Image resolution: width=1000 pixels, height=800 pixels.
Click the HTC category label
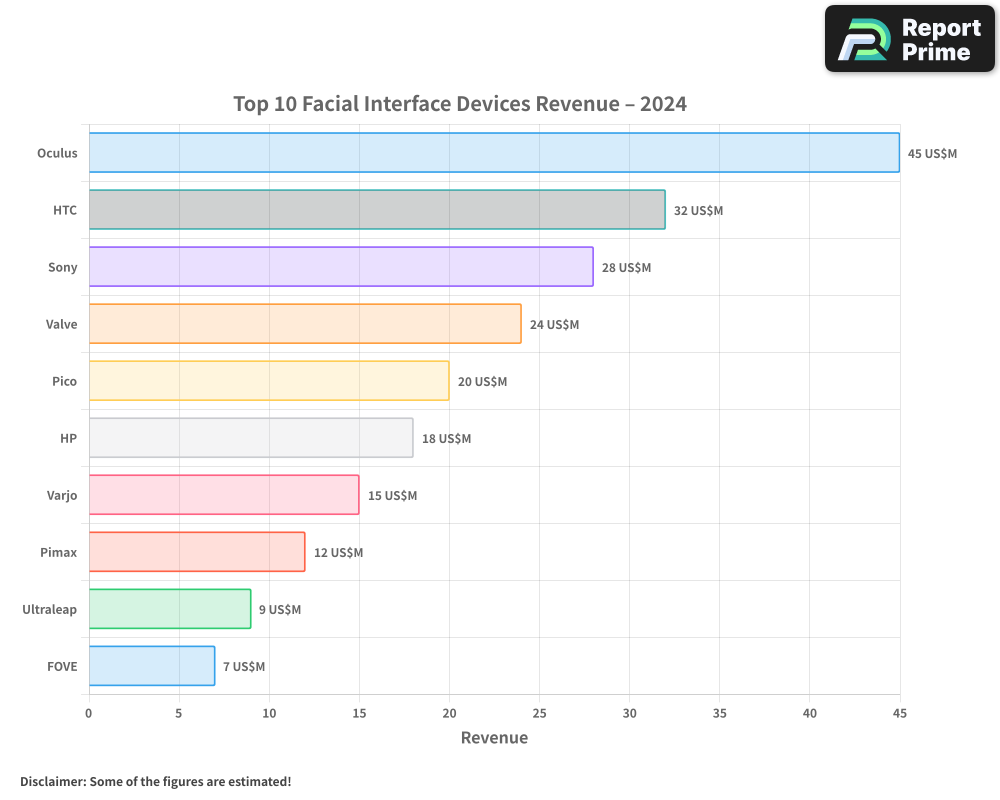pyautogui.click(x=64, y=210)
